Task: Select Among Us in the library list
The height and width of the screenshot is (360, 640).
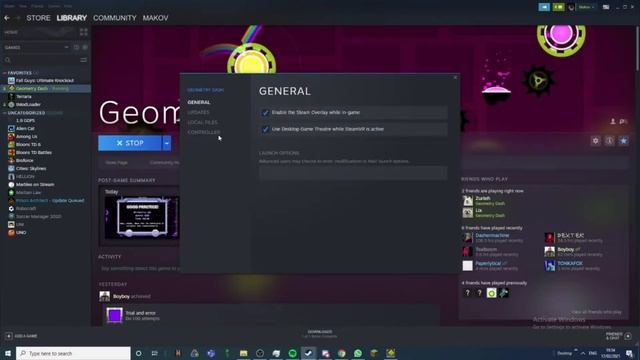Action: [x=27, y=137]
